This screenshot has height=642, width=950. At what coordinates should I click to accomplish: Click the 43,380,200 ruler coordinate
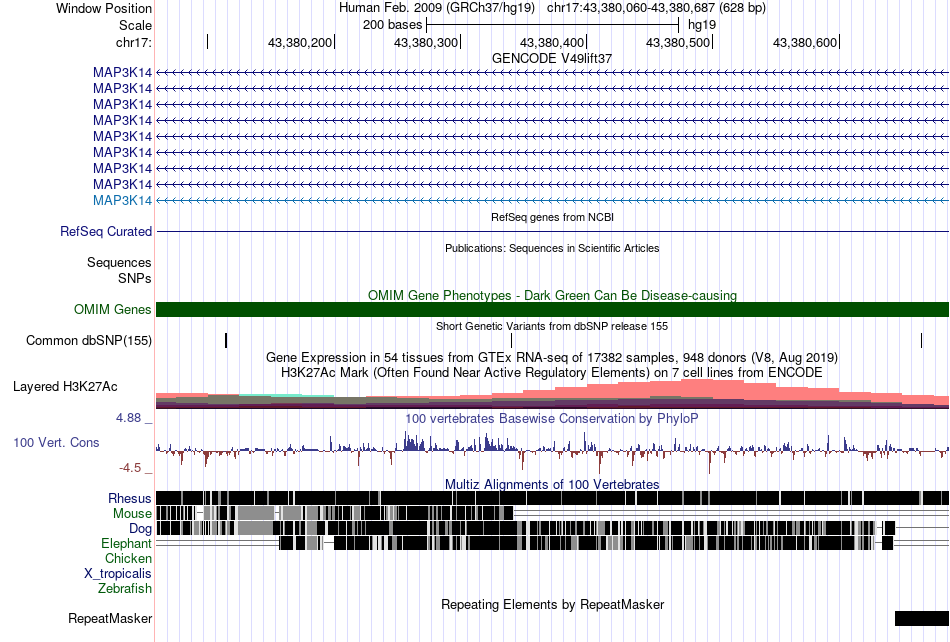300,42
